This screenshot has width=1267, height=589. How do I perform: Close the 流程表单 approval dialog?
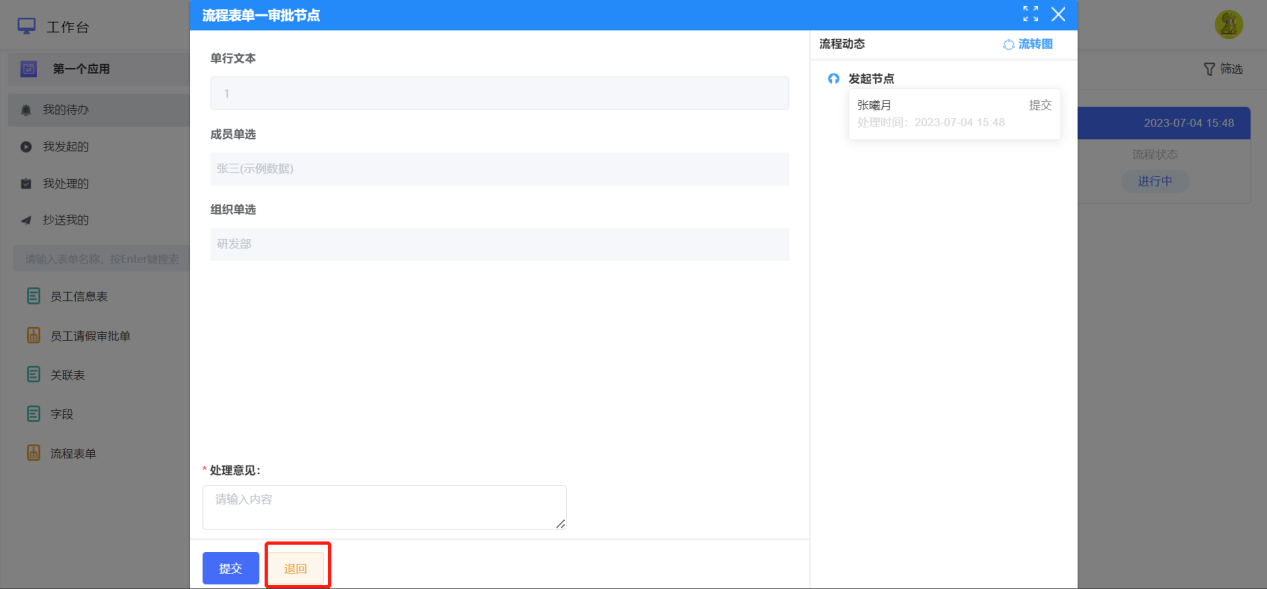click(1058, 14)
